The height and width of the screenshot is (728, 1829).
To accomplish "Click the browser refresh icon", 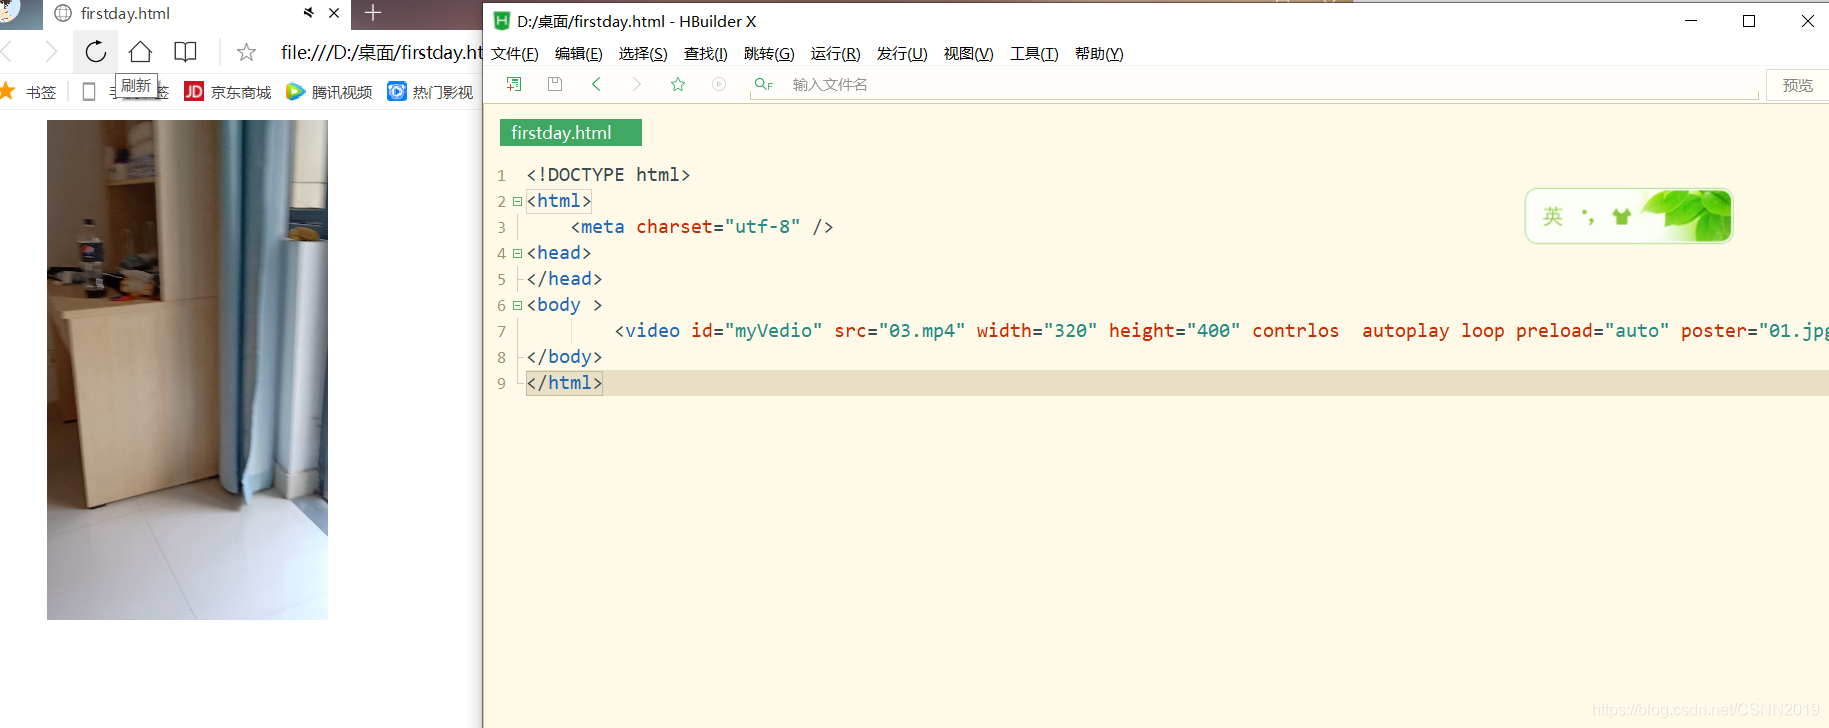I will coord(95,51).
